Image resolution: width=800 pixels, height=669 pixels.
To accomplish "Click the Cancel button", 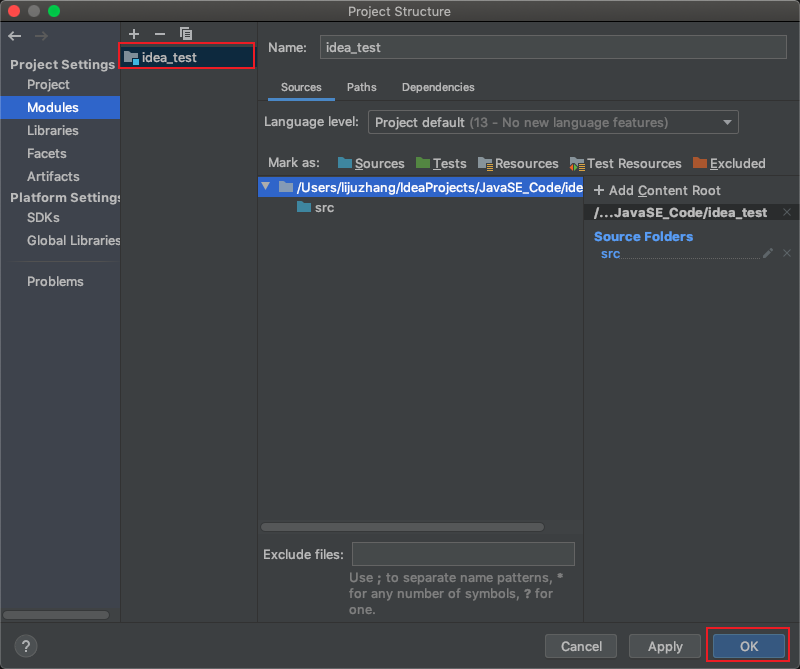I will coord(581,646).
